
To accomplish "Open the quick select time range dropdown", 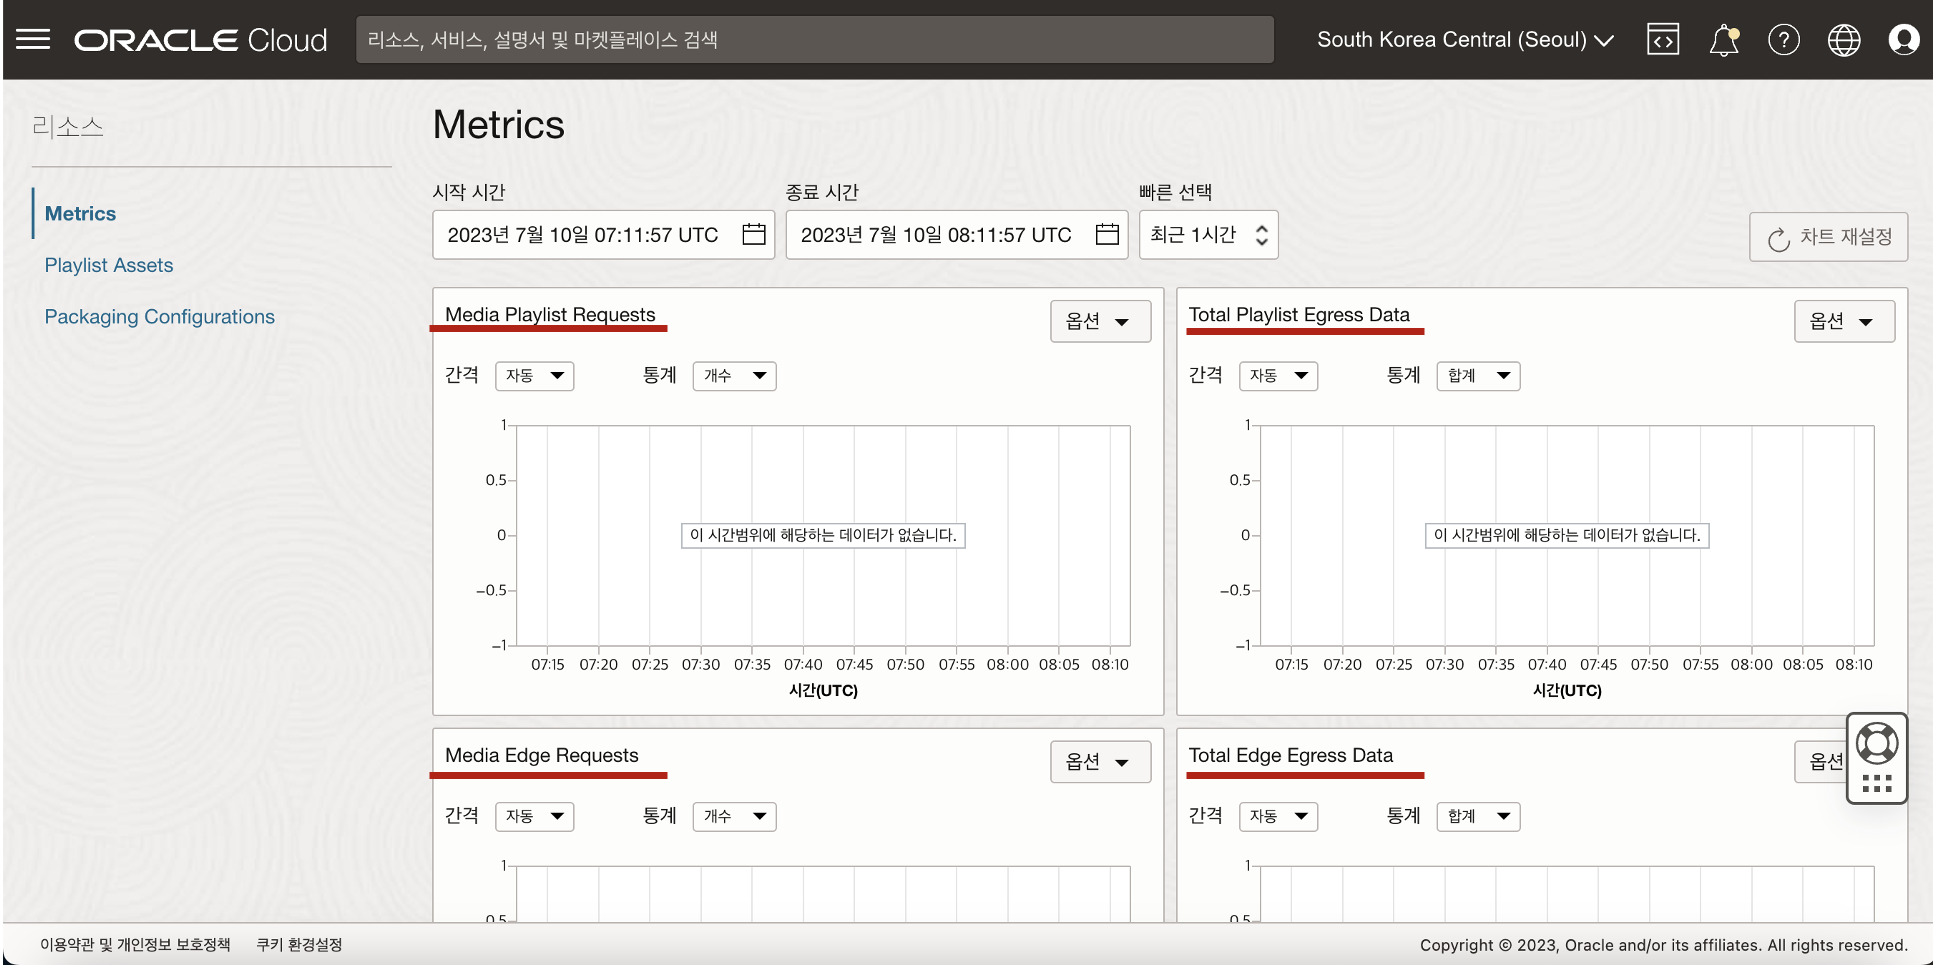I will [x=1208, y=235].
